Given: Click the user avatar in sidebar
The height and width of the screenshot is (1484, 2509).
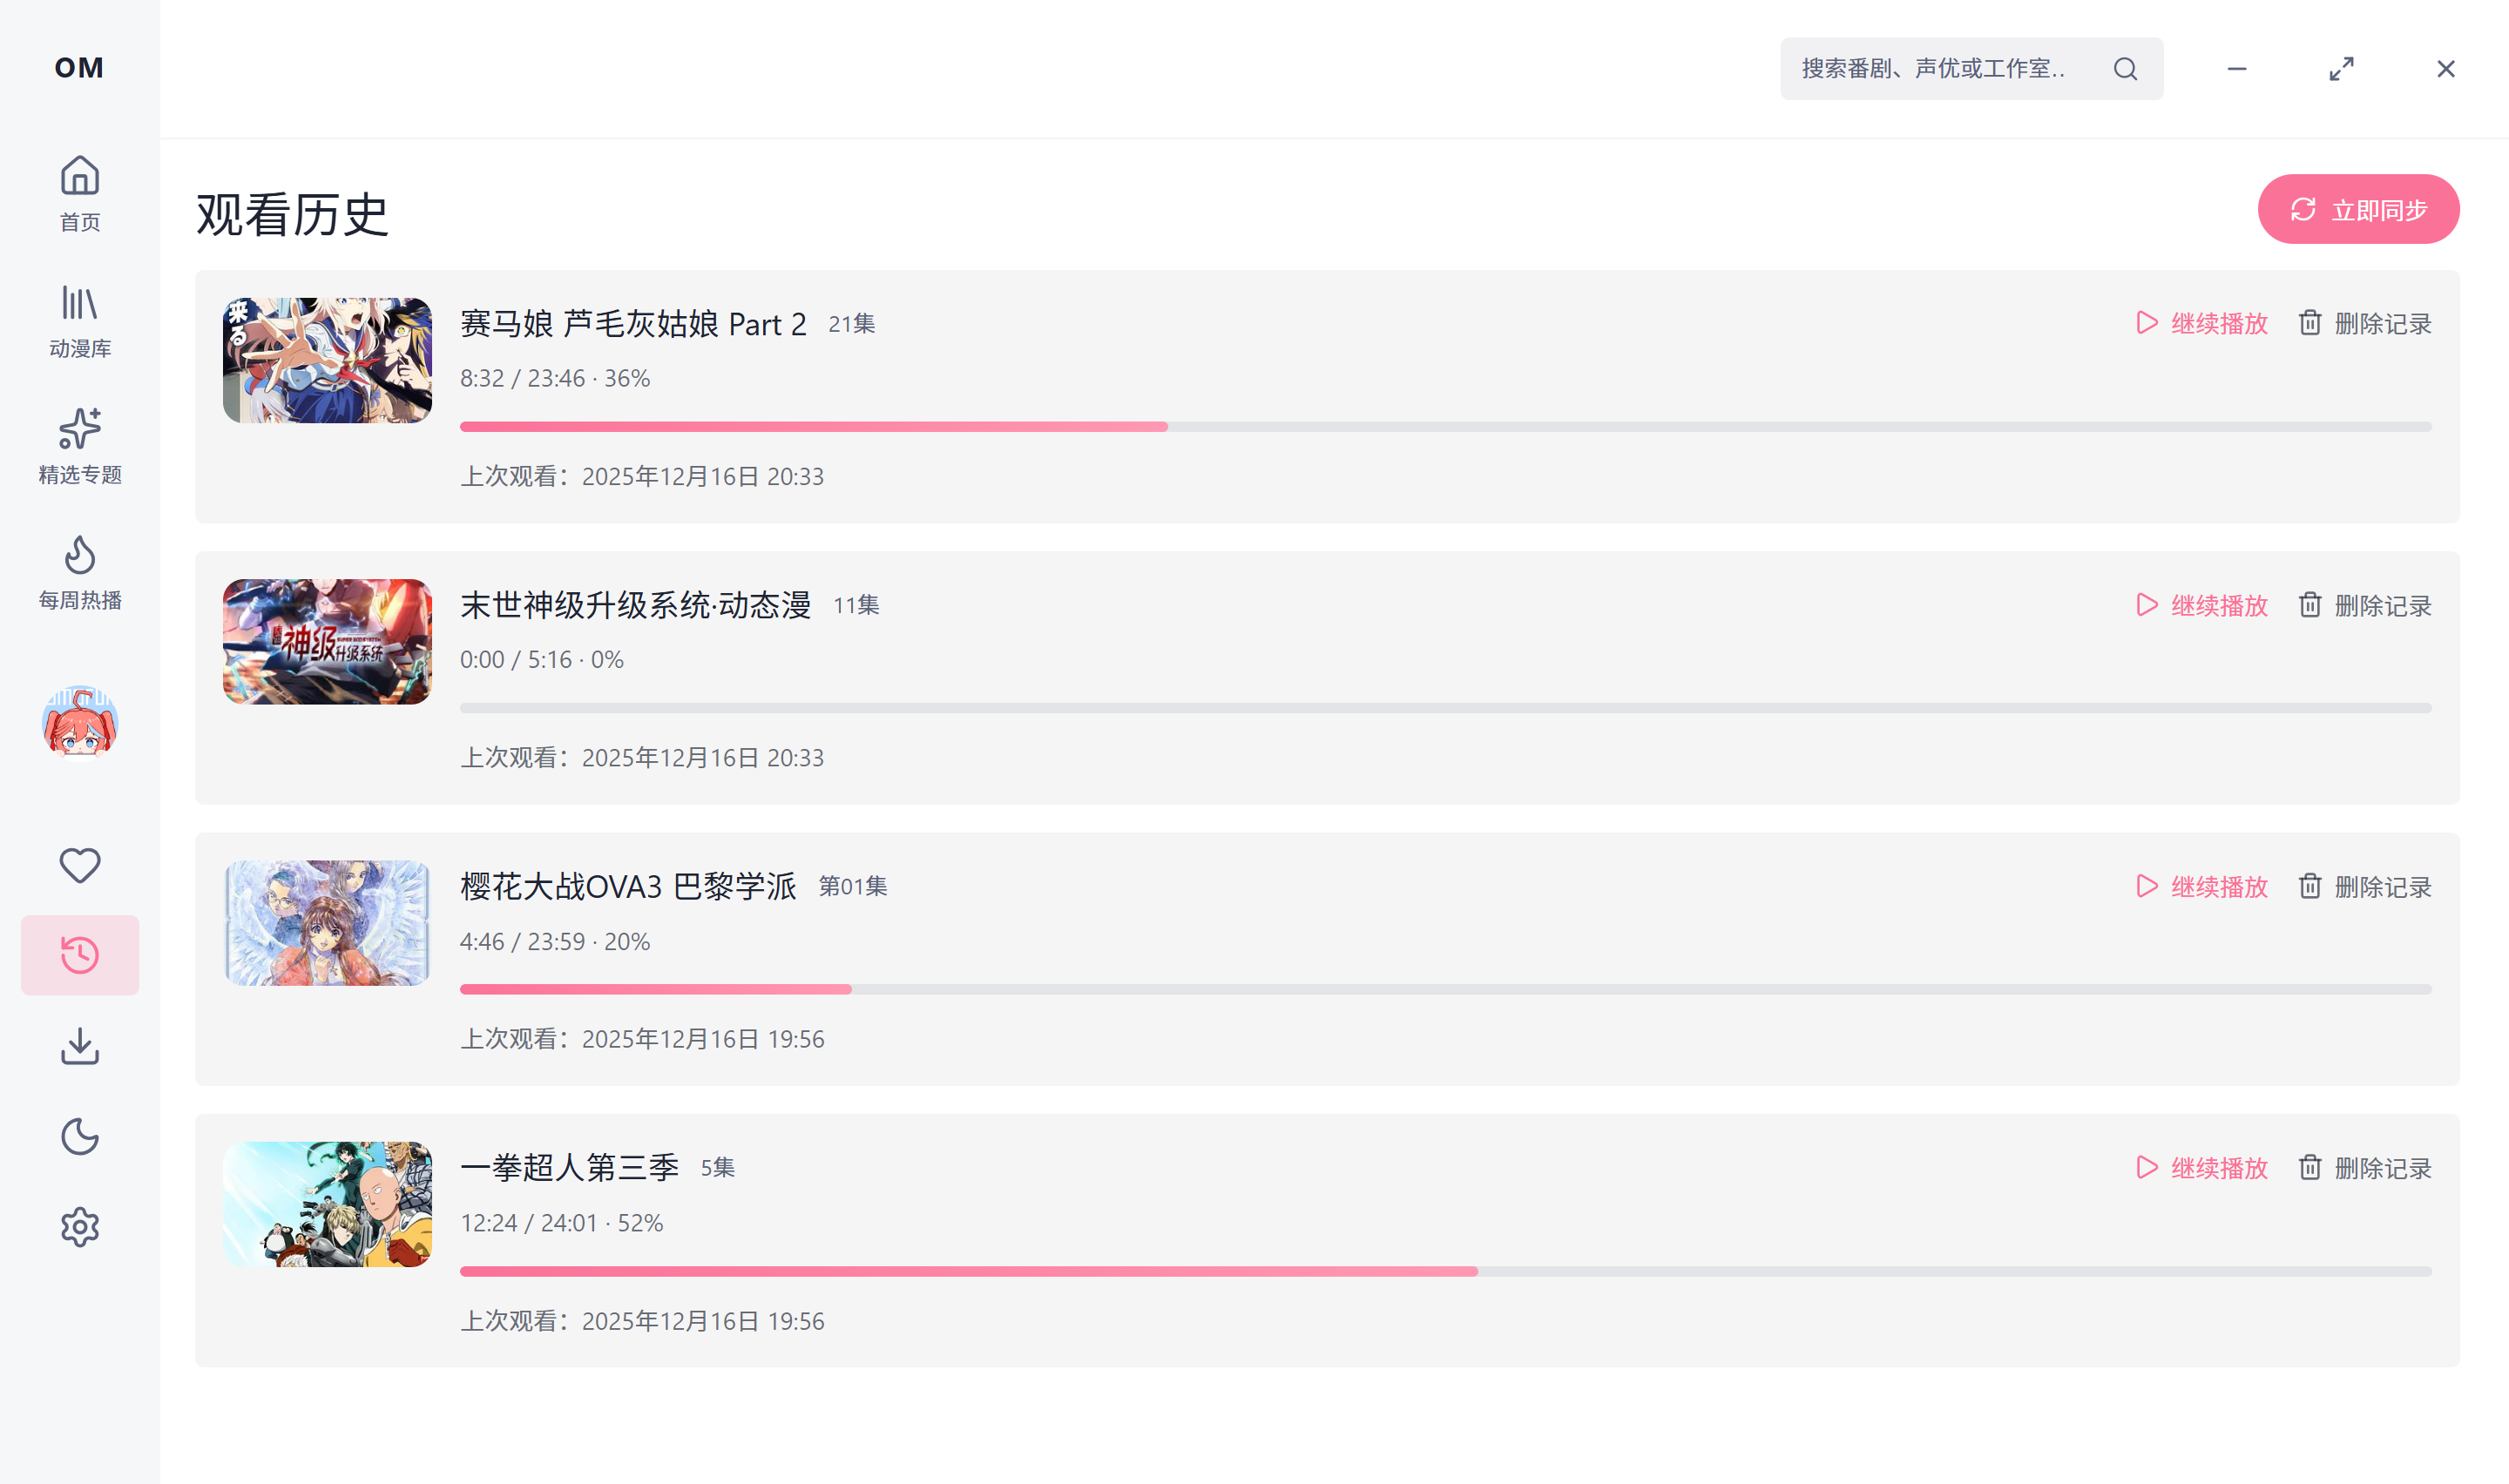Looking at the screenshot, I should point(80,722).
